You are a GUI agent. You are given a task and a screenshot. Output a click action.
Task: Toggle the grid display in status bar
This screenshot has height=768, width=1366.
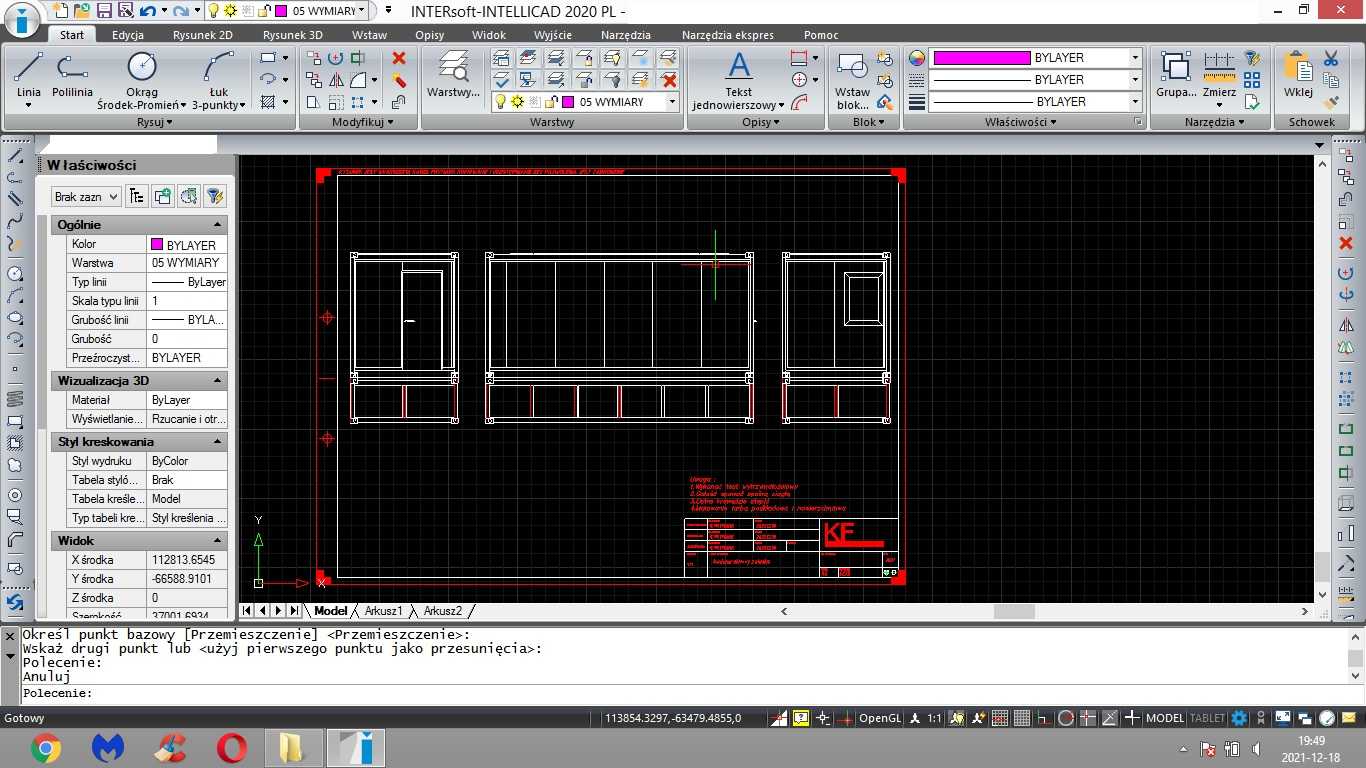click(x=1022, y=718)
